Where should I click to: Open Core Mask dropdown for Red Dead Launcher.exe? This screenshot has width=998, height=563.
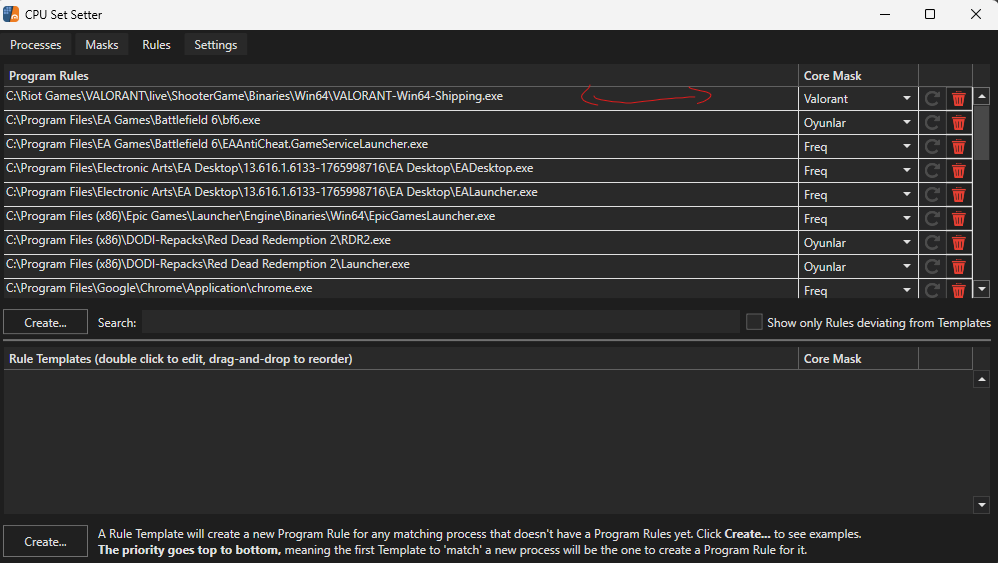pos(858,267)
